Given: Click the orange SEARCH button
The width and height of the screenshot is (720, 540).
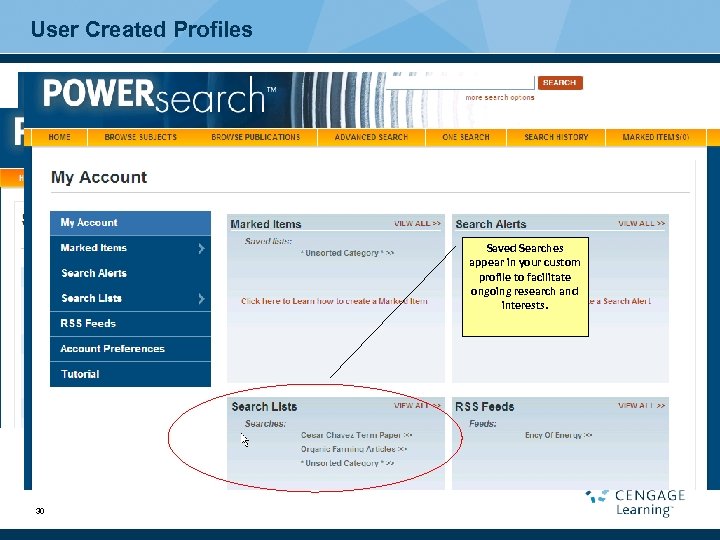Looking at the screenshot, I should point(560,83).
